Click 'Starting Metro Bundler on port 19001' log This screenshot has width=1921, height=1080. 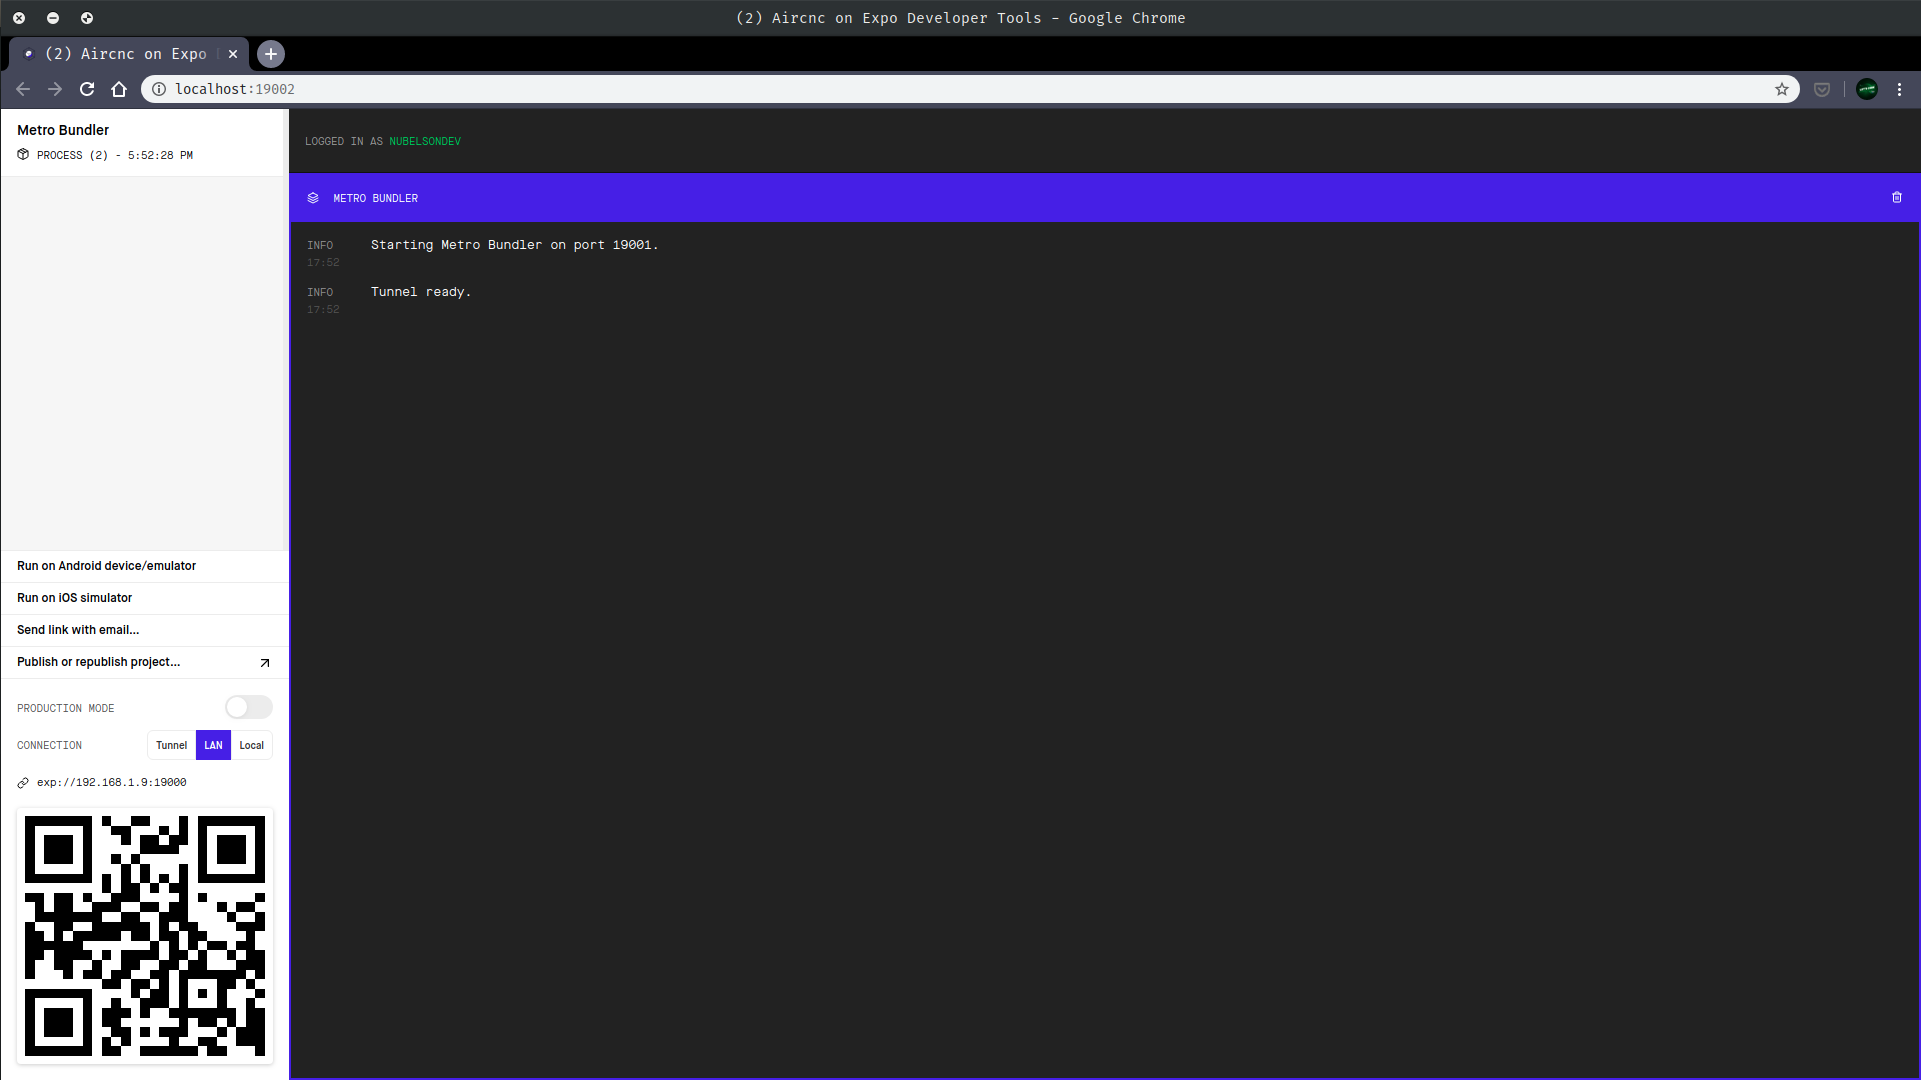tap(514, 245)
